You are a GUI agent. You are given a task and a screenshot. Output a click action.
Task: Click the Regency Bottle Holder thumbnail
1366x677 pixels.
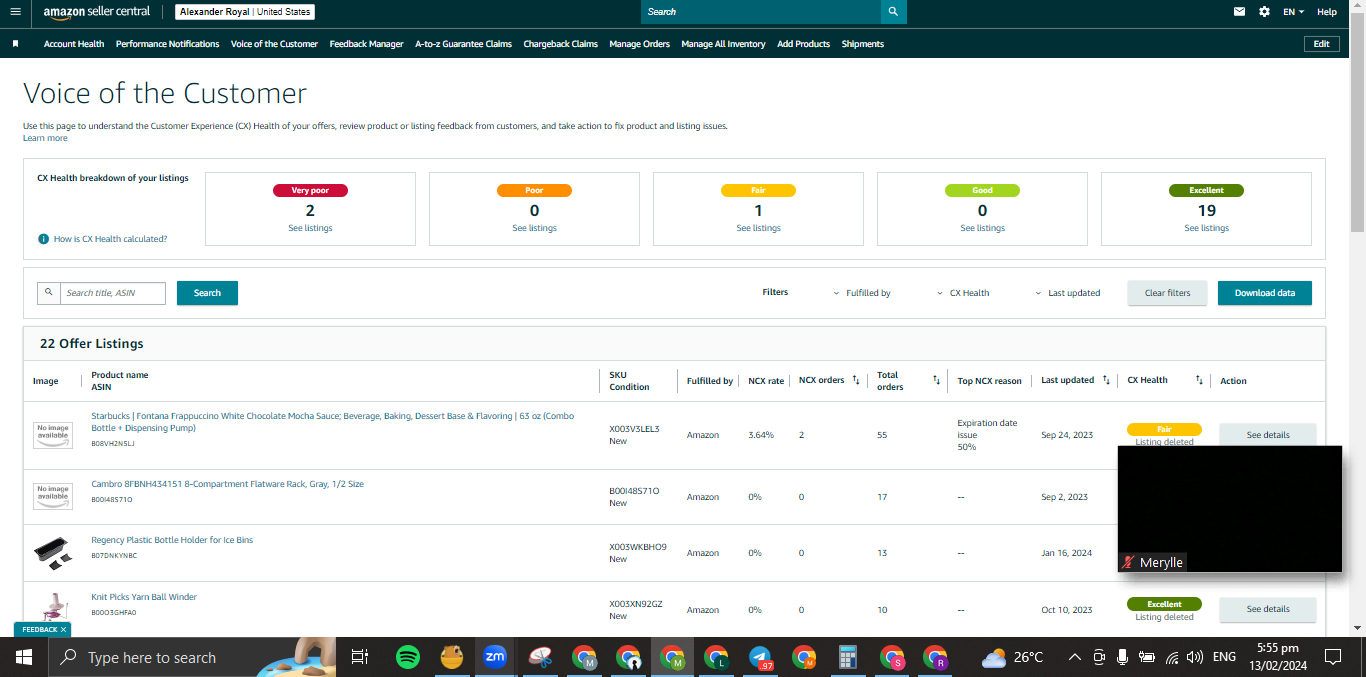[52, 552]
